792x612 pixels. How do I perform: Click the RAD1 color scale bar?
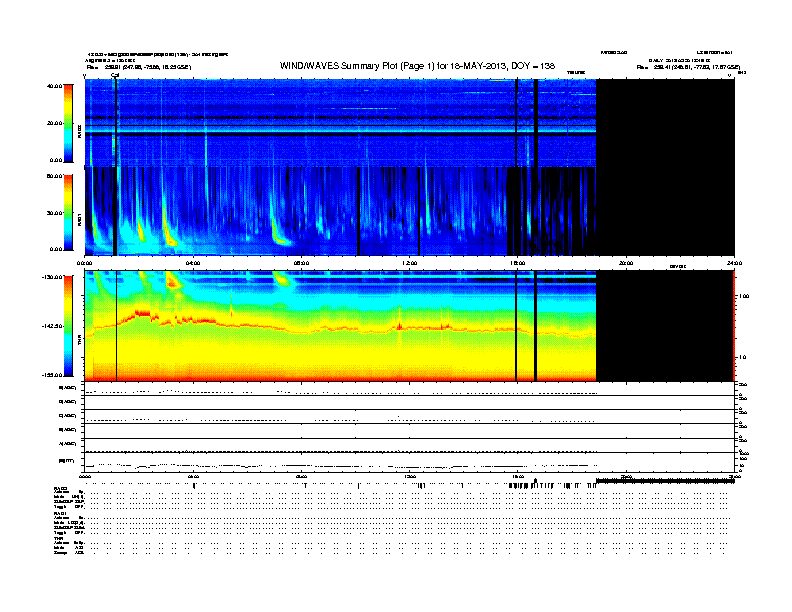point(68,212)
